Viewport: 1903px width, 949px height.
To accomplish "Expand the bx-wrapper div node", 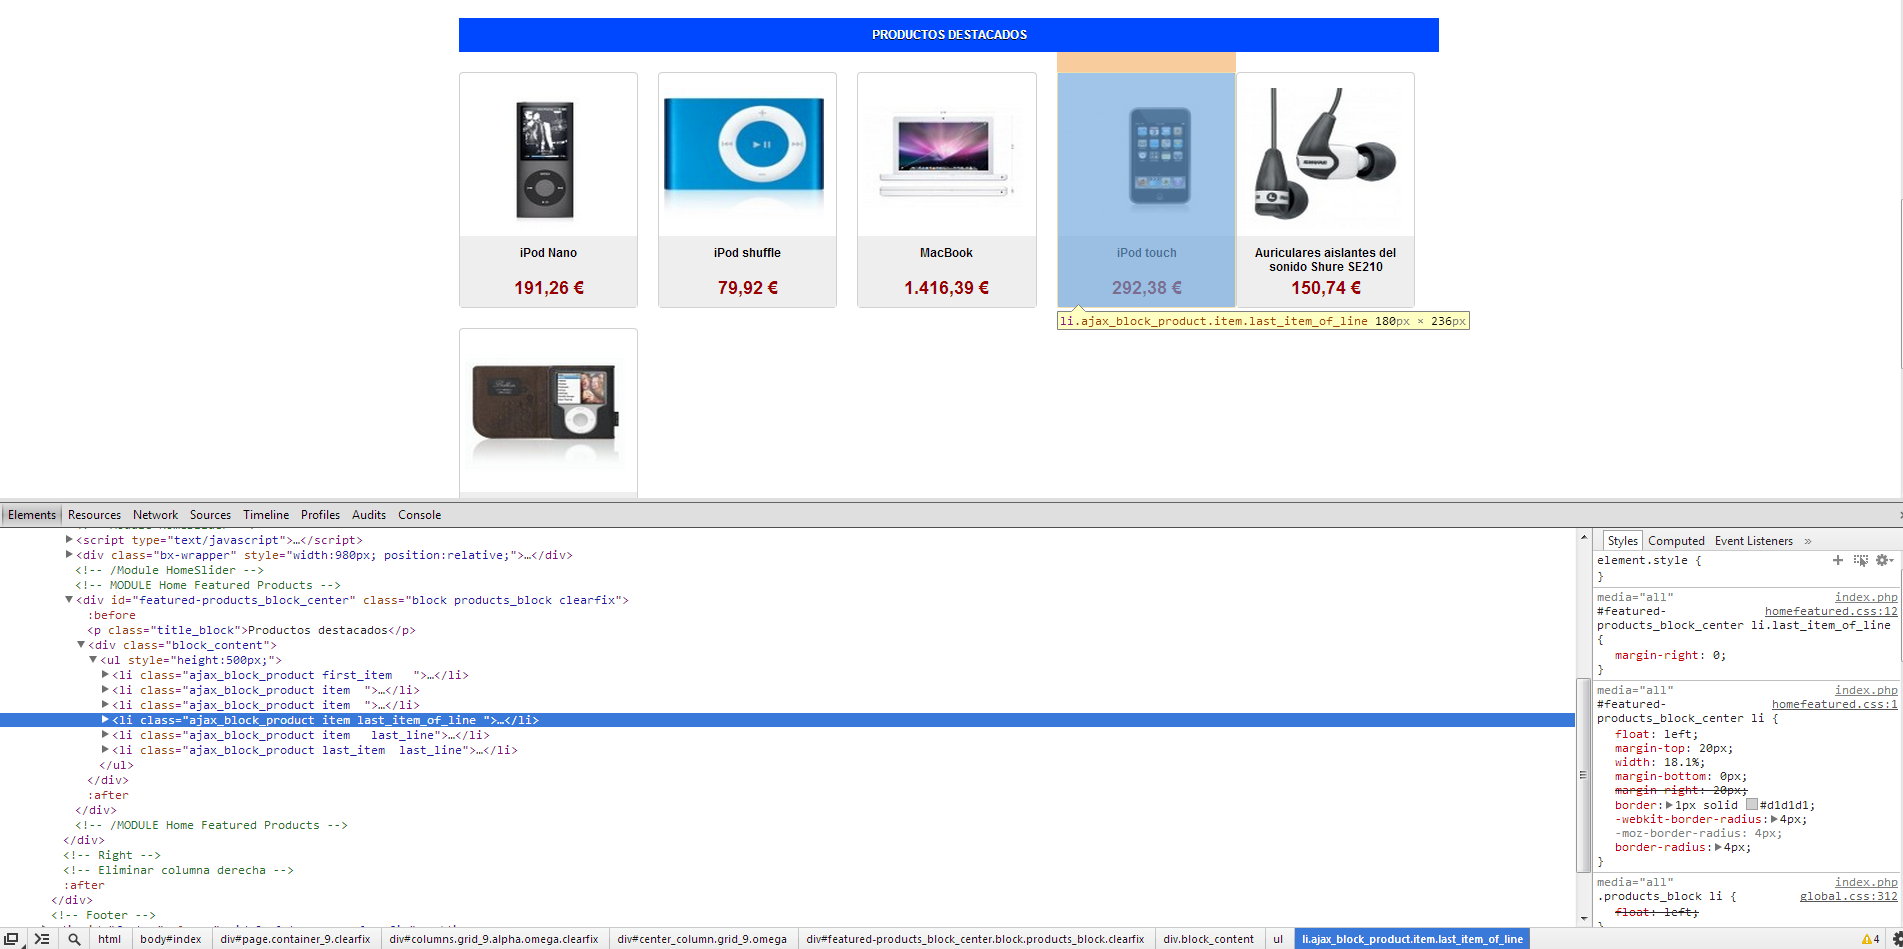I will point(69,555).
